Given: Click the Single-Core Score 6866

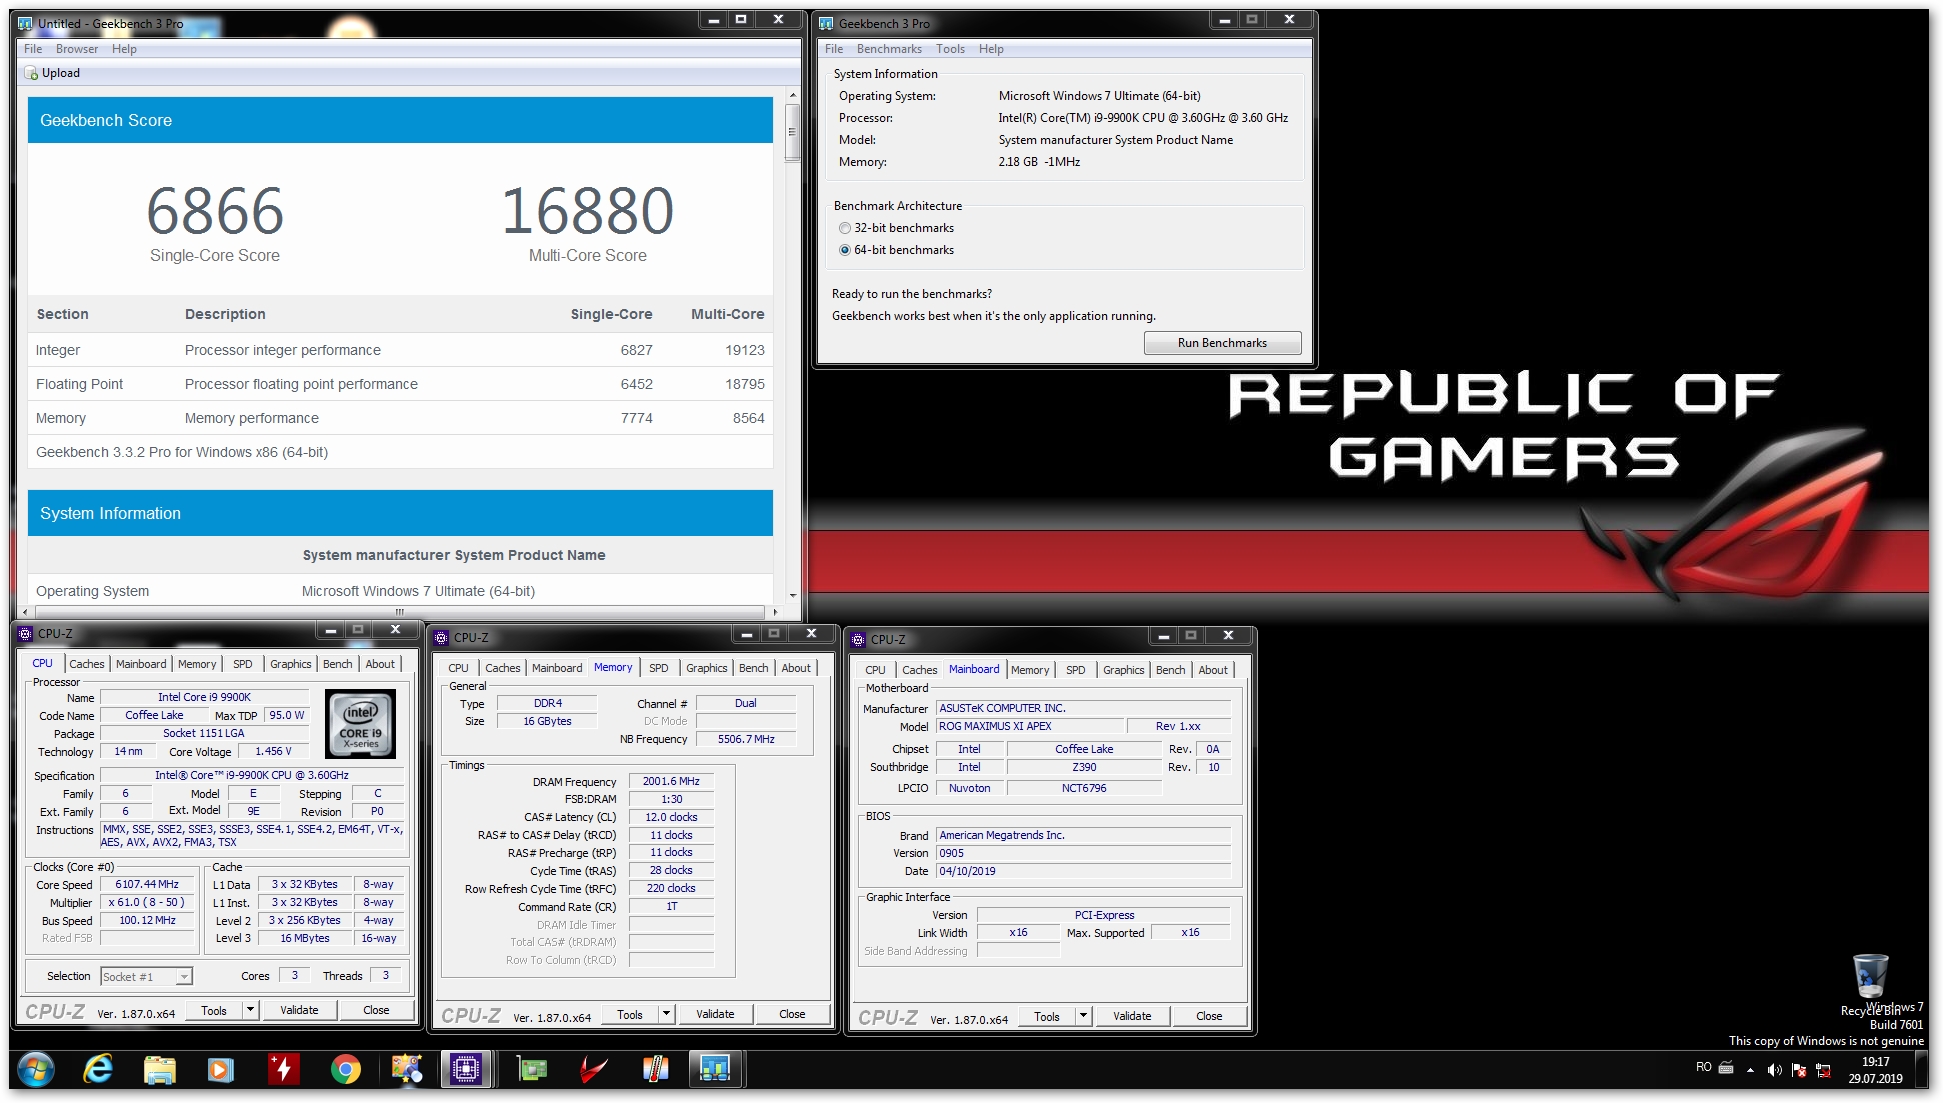Looking at the screenshot, I should point(215,211).
